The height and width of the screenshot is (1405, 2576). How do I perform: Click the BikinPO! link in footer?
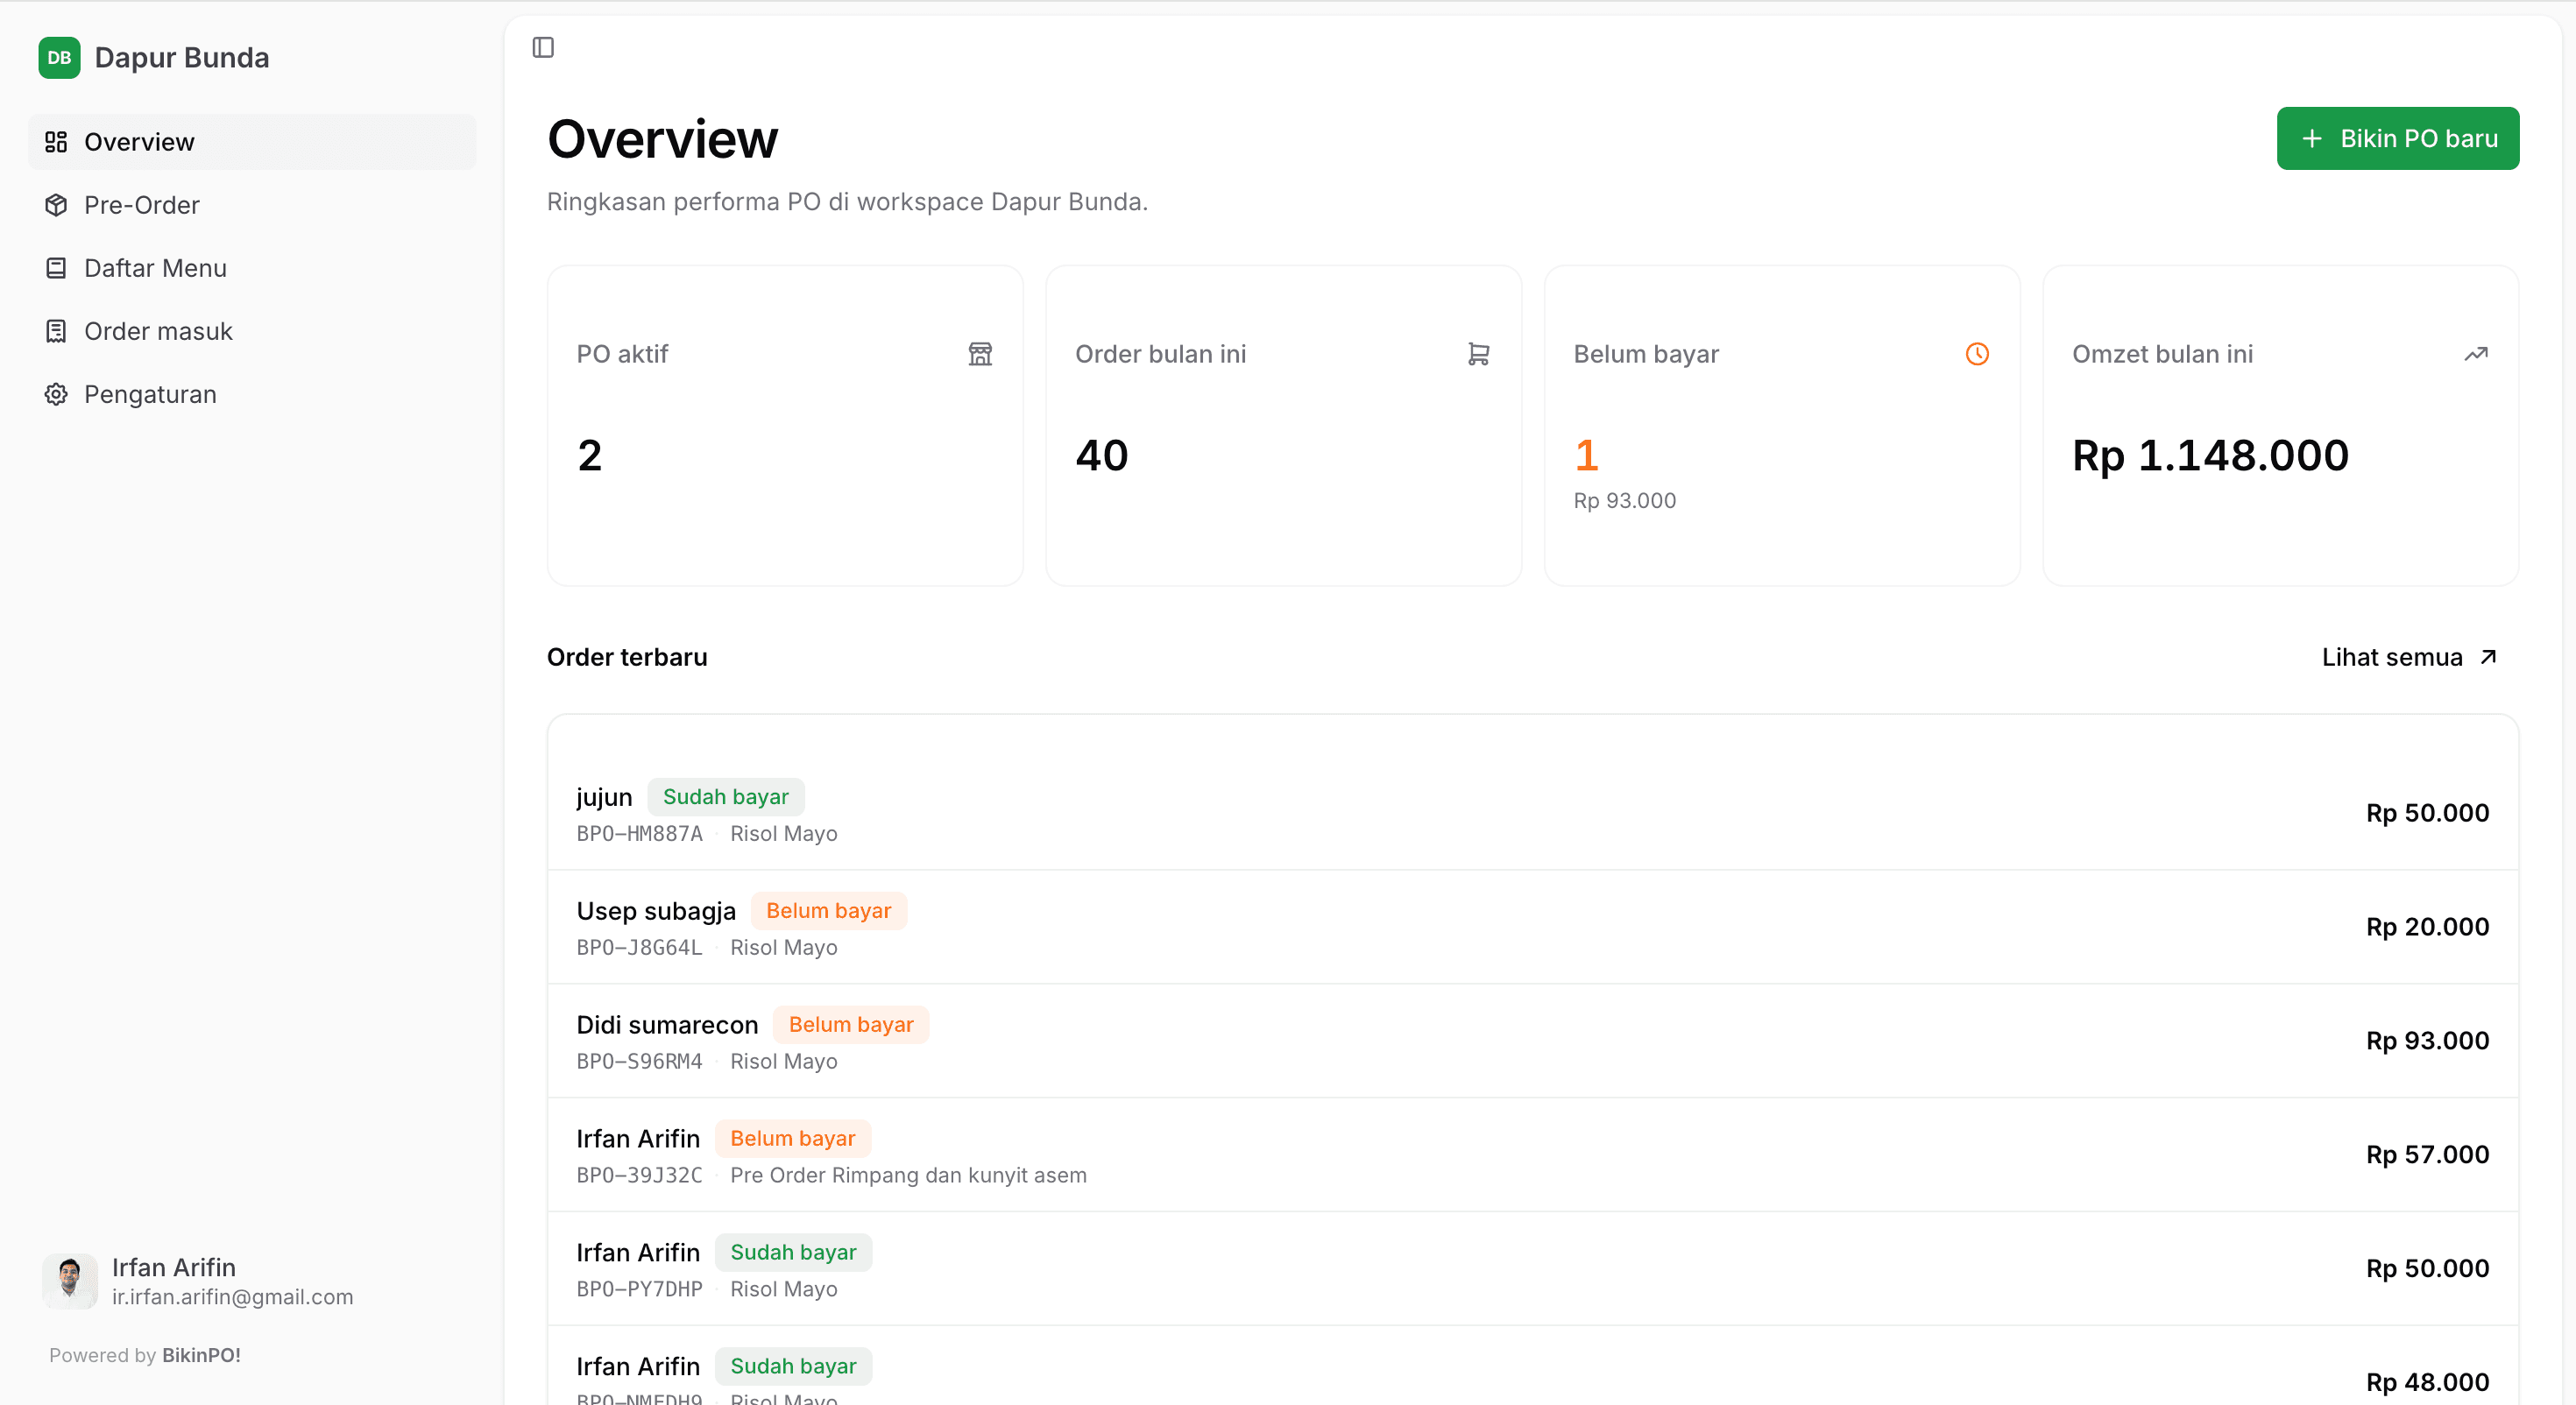coord(201,1355)
